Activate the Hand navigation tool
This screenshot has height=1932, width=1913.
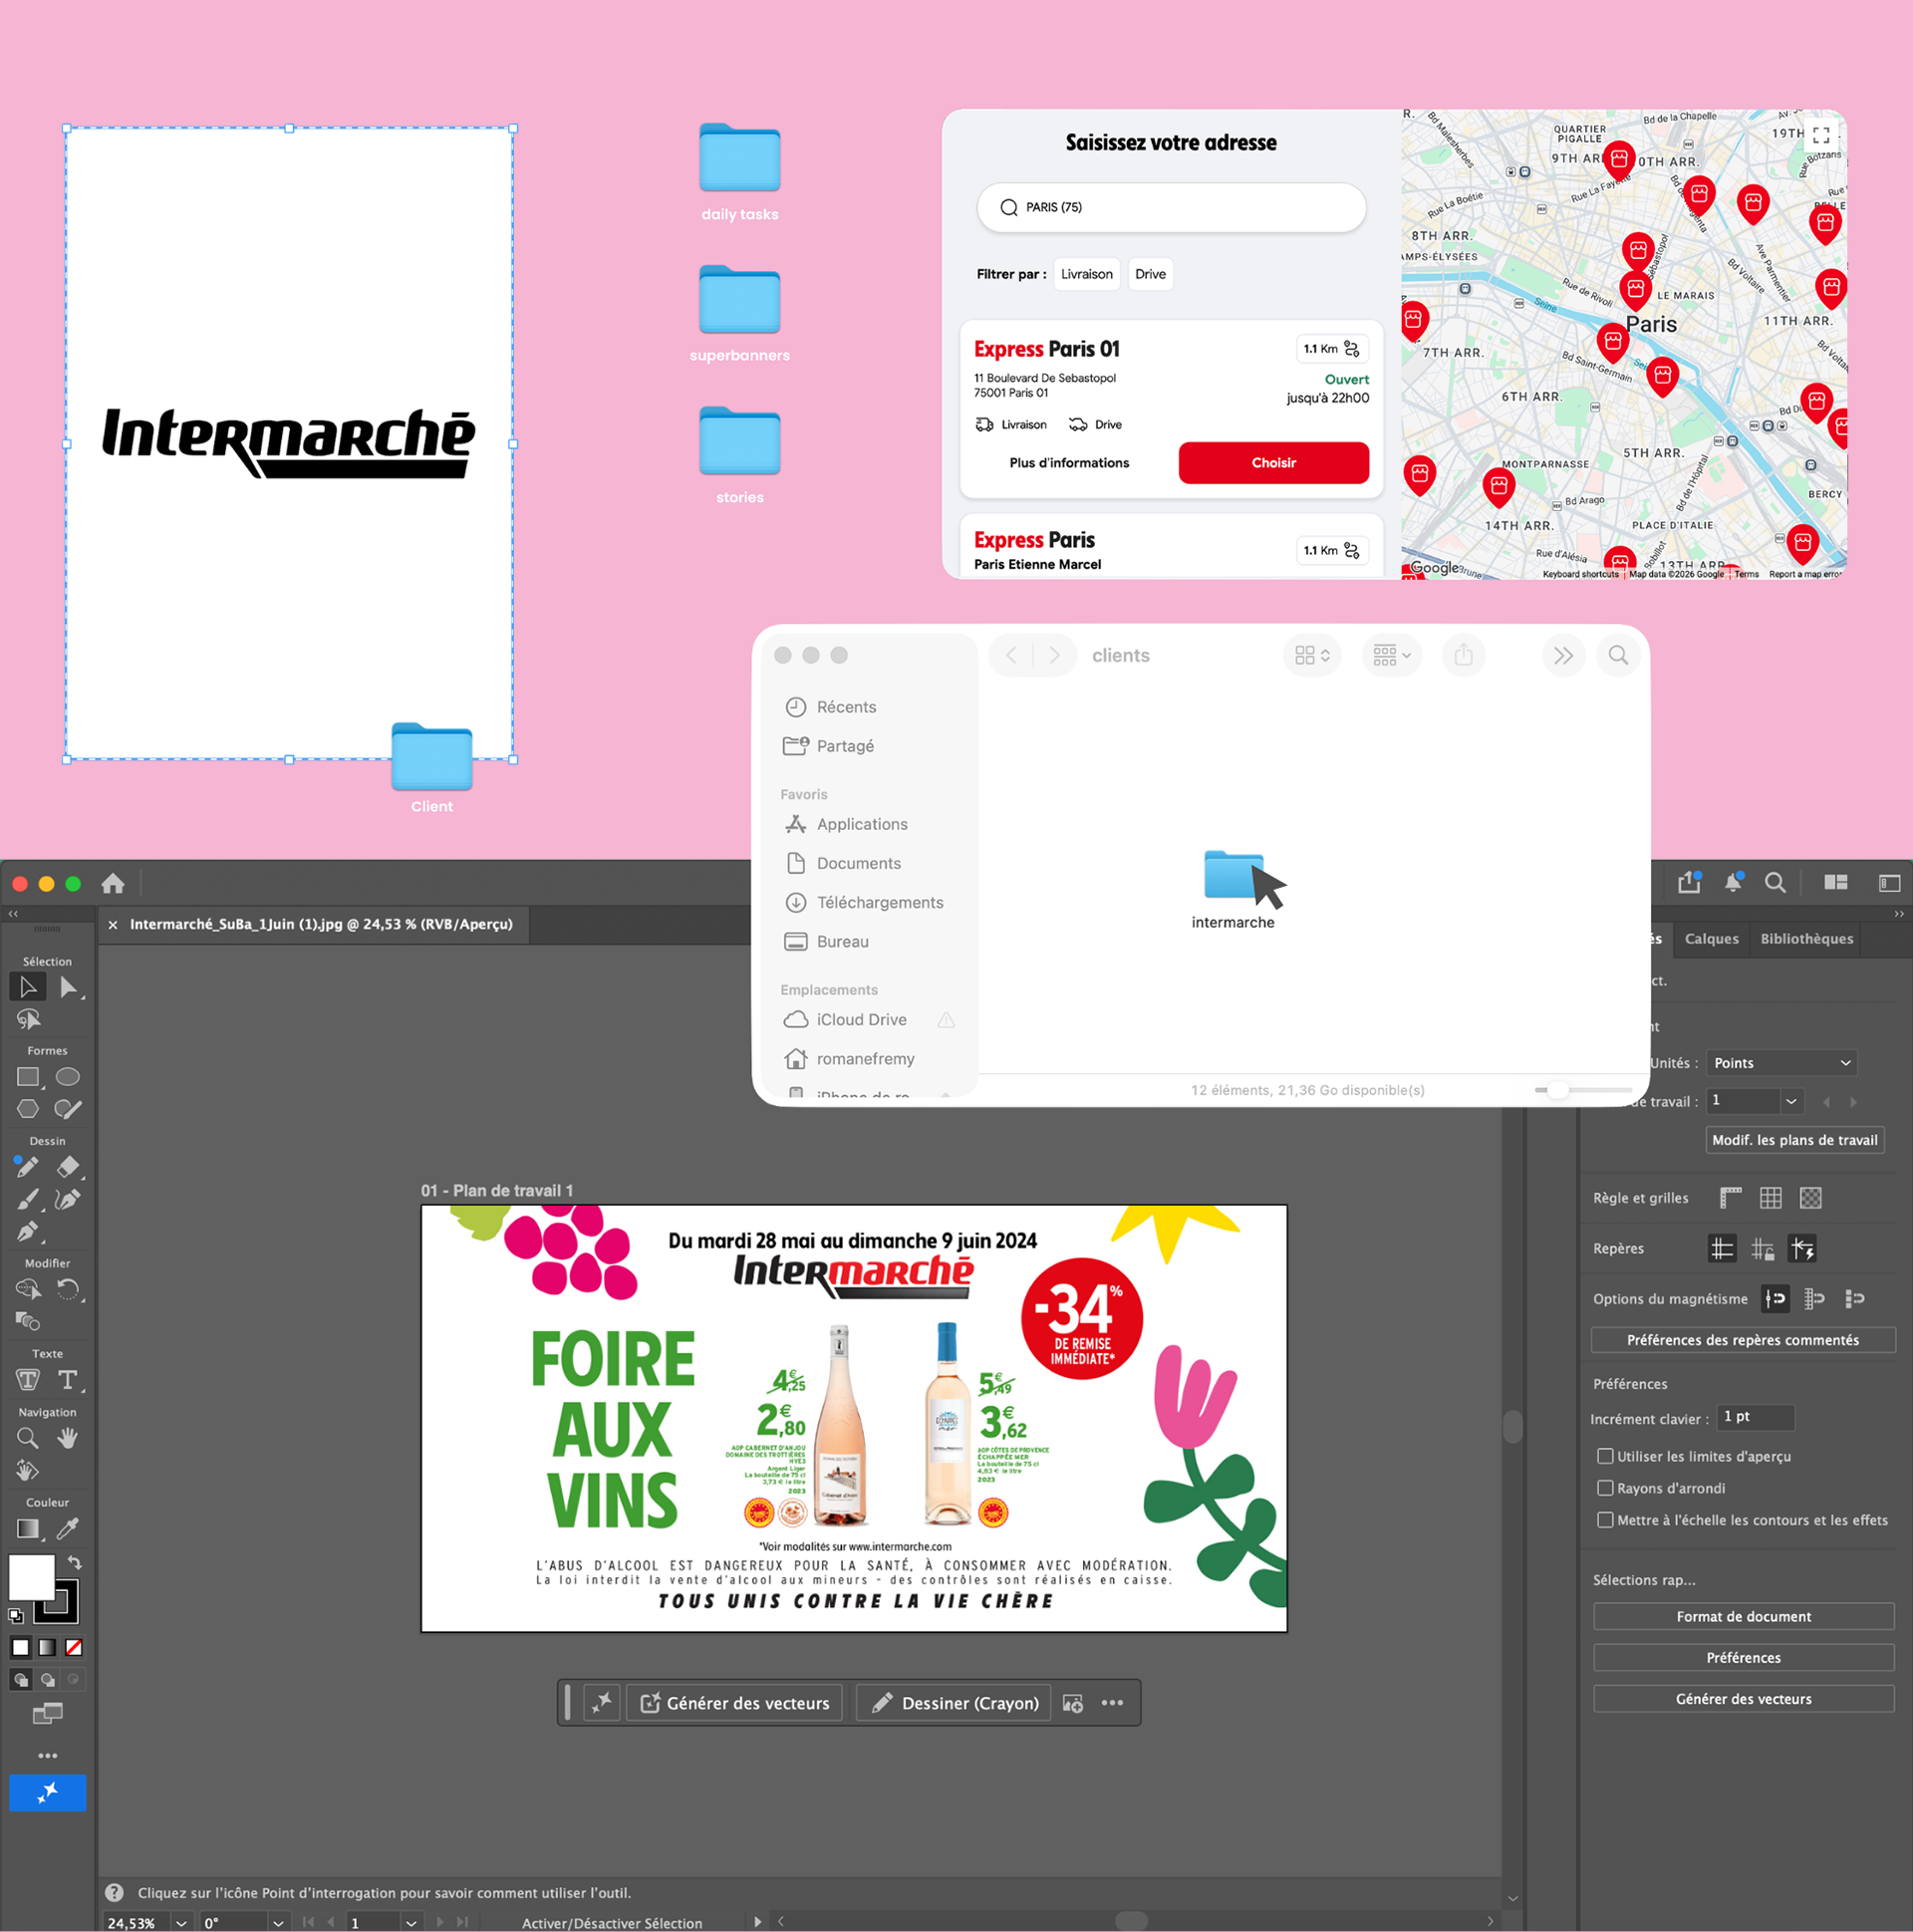point(68,1438)
